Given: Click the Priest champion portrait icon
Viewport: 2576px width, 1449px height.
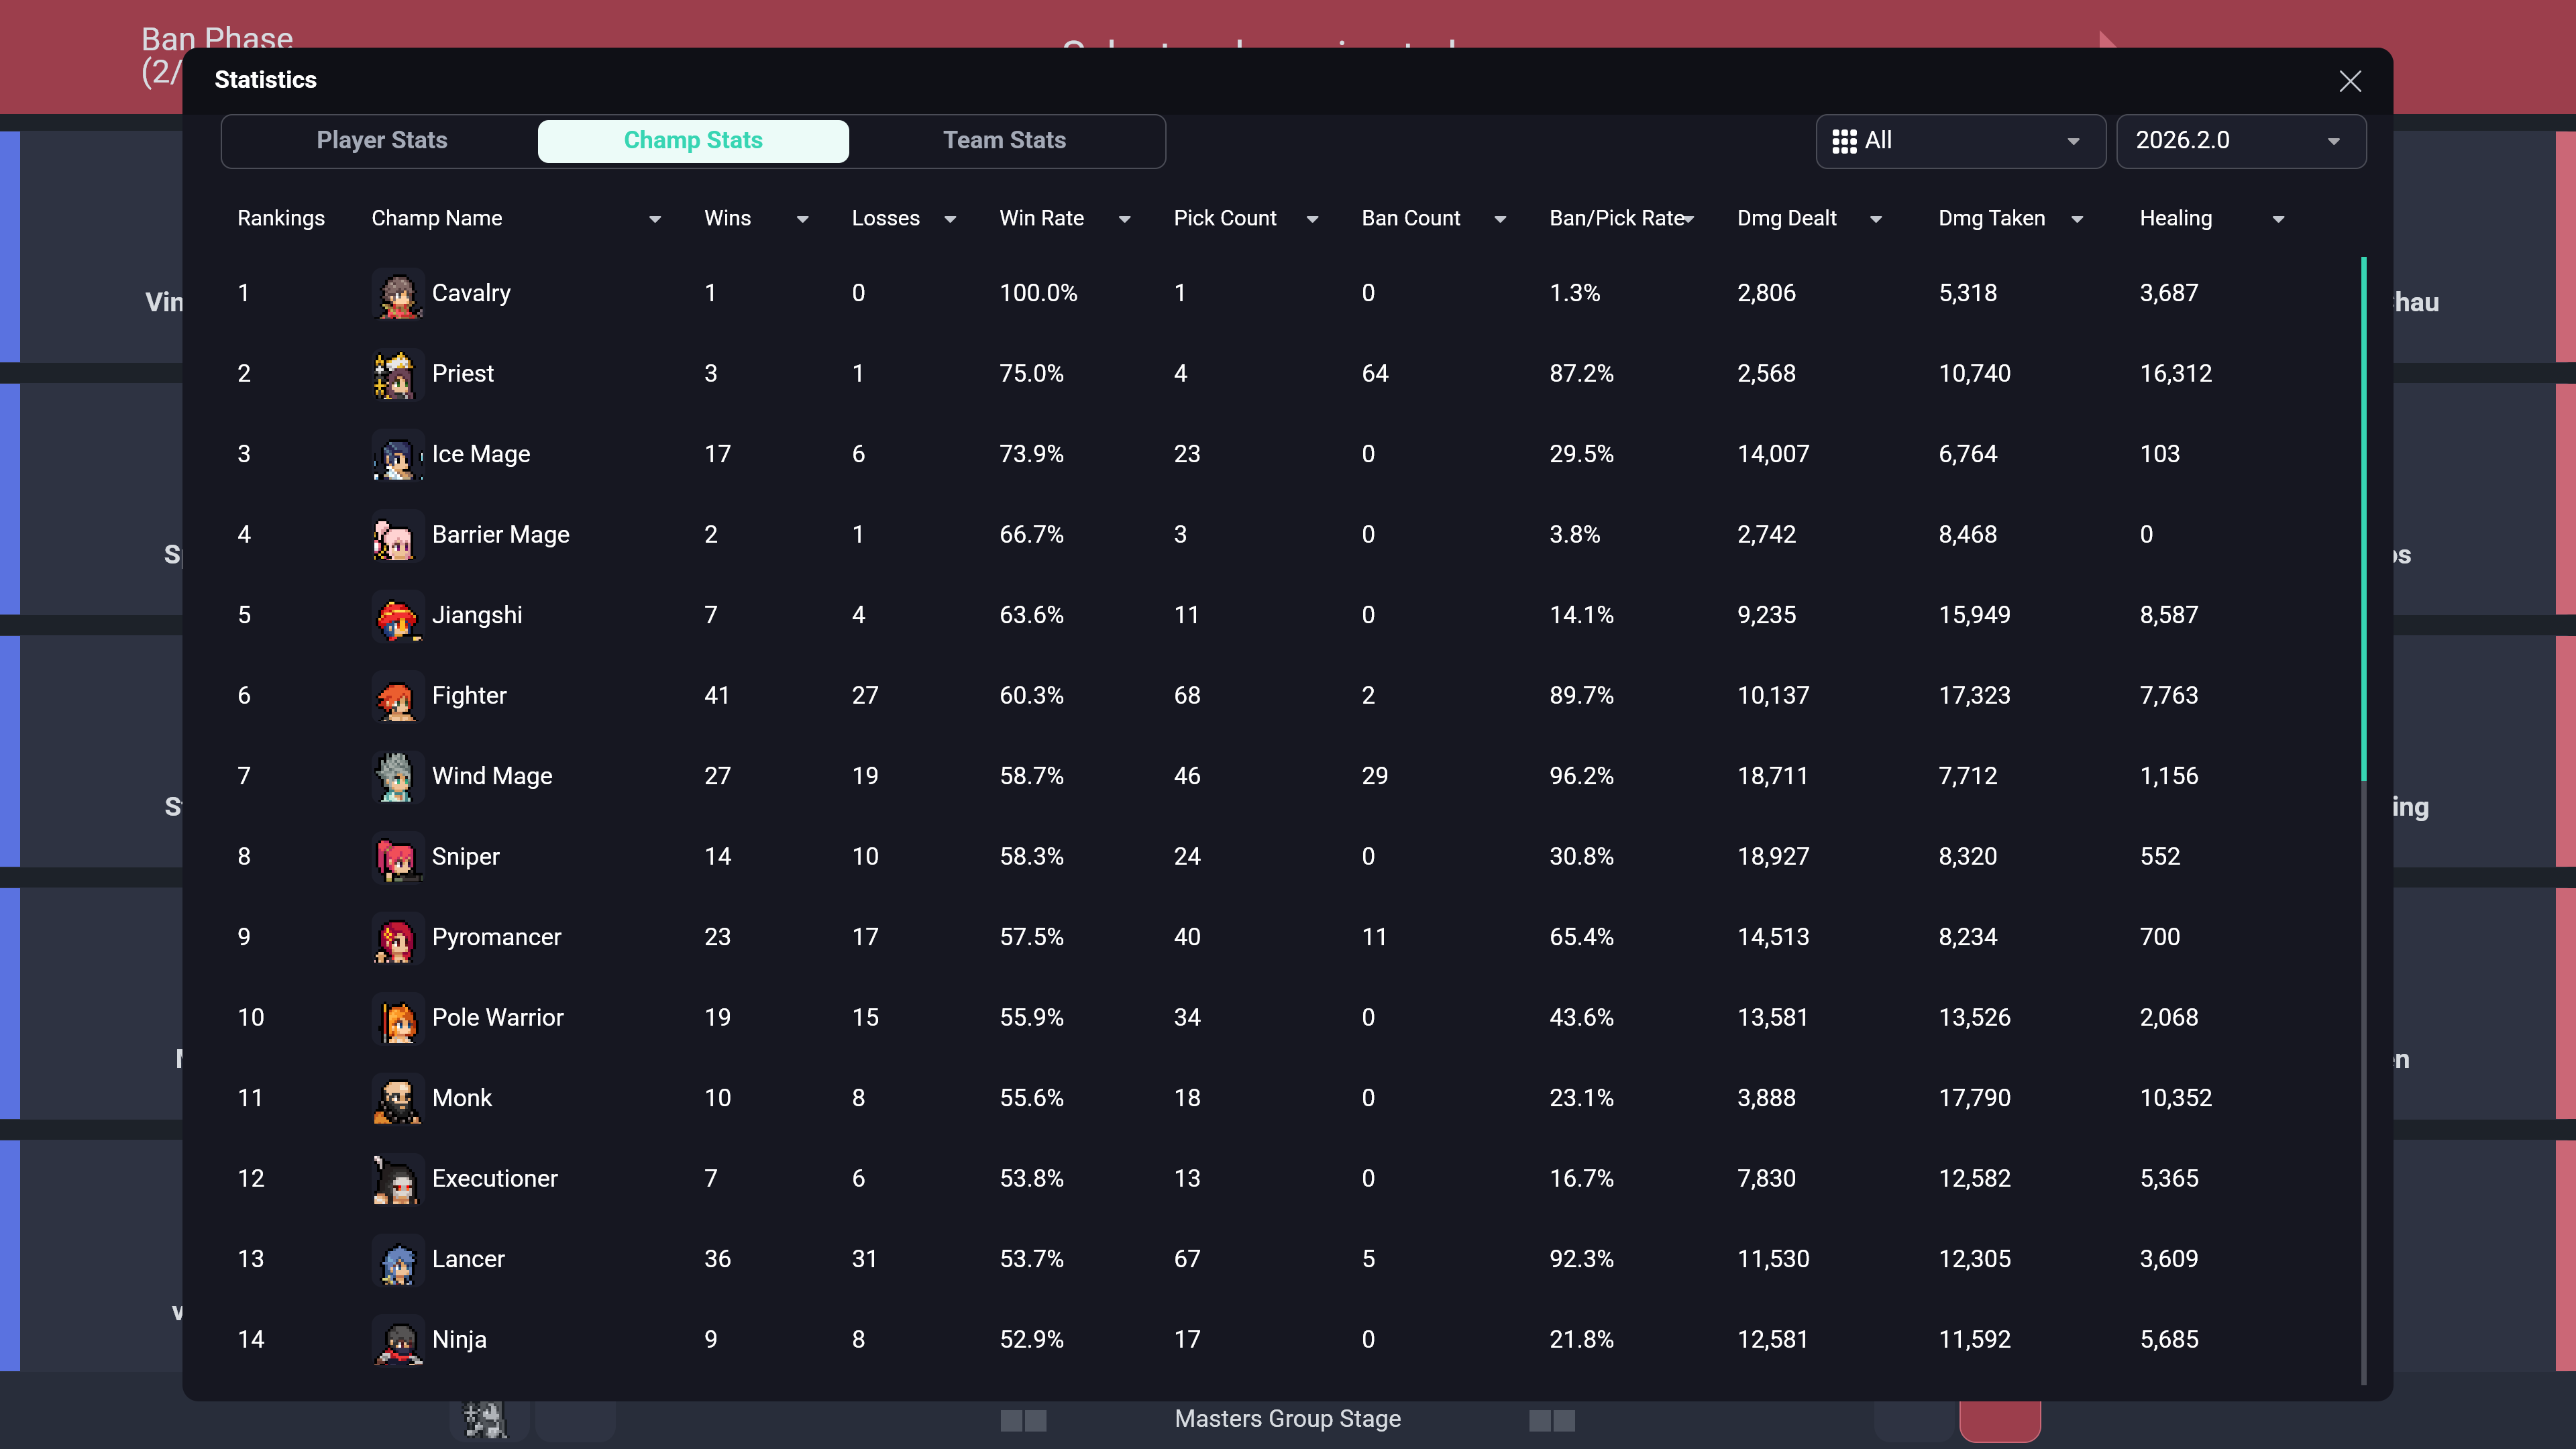Looking at the screenshot, I should [397, 374].
